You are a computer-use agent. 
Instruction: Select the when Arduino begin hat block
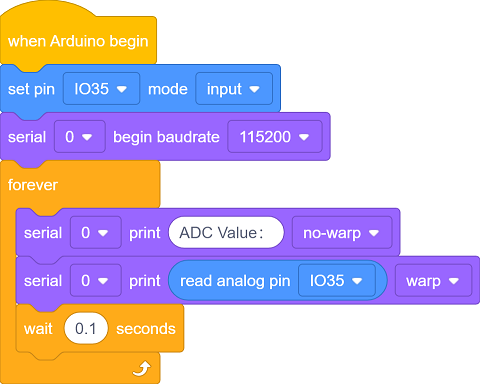pyautogui.click(x=78, y=41)
